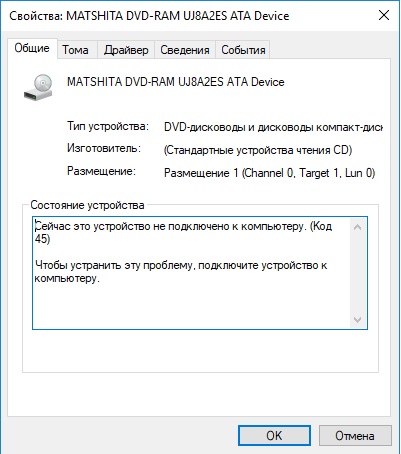
Task: Click the Чтобы устранить эту проблему text
Action: click(x=181, y=272)
